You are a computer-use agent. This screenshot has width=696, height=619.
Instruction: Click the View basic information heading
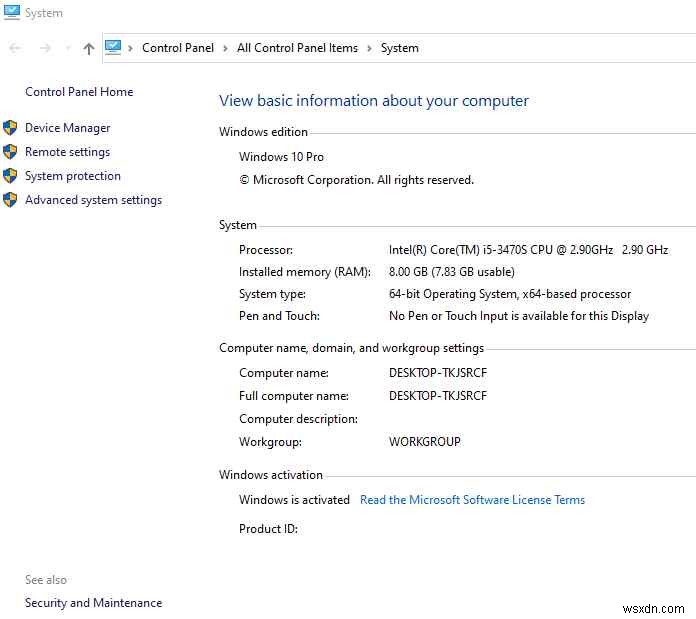[x=374, y=101]
